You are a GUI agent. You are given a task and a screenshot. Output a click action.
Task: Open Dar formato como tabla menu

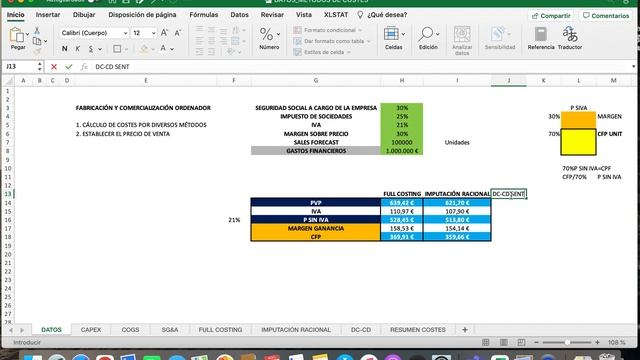click(332, 41)
